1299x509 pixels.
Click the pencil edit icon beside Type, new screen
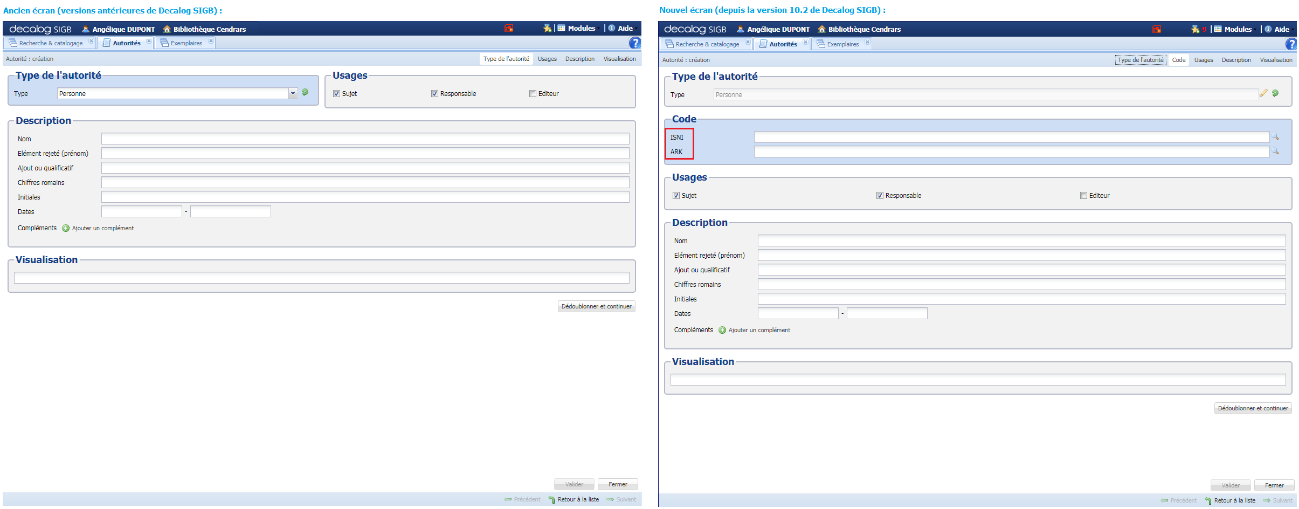pos(1263,94)
